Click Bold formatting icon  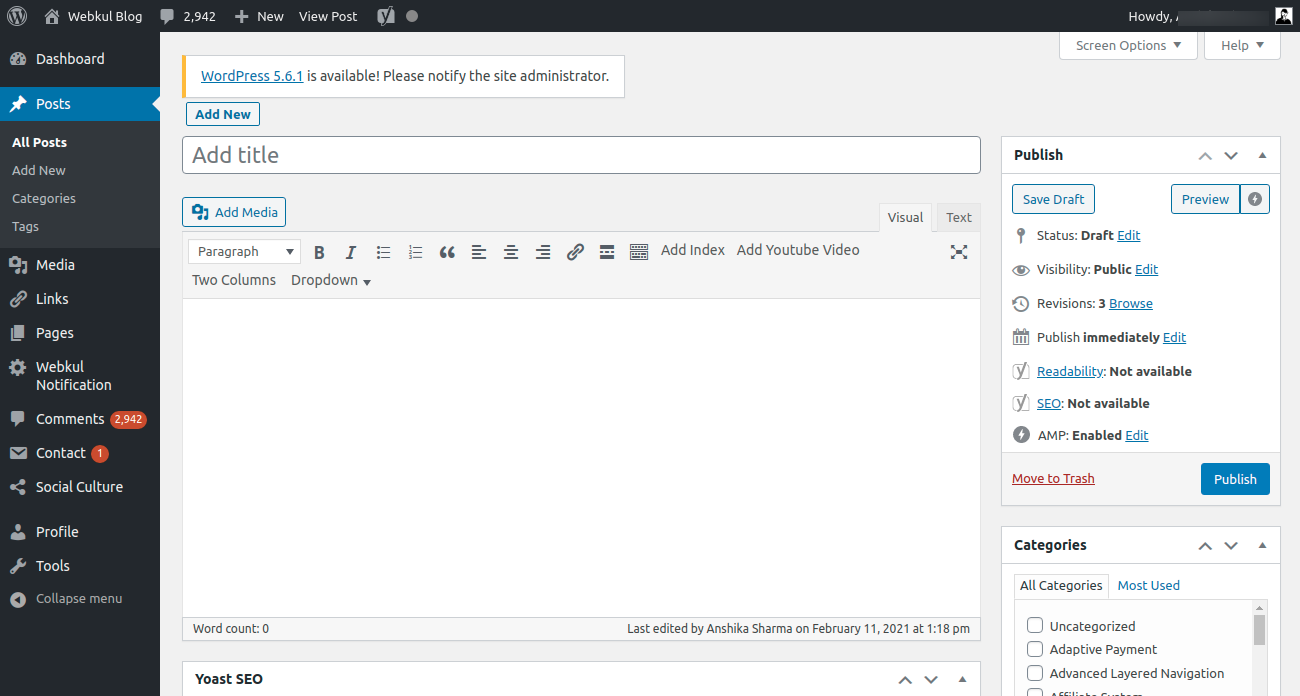[x=319, y=252]
